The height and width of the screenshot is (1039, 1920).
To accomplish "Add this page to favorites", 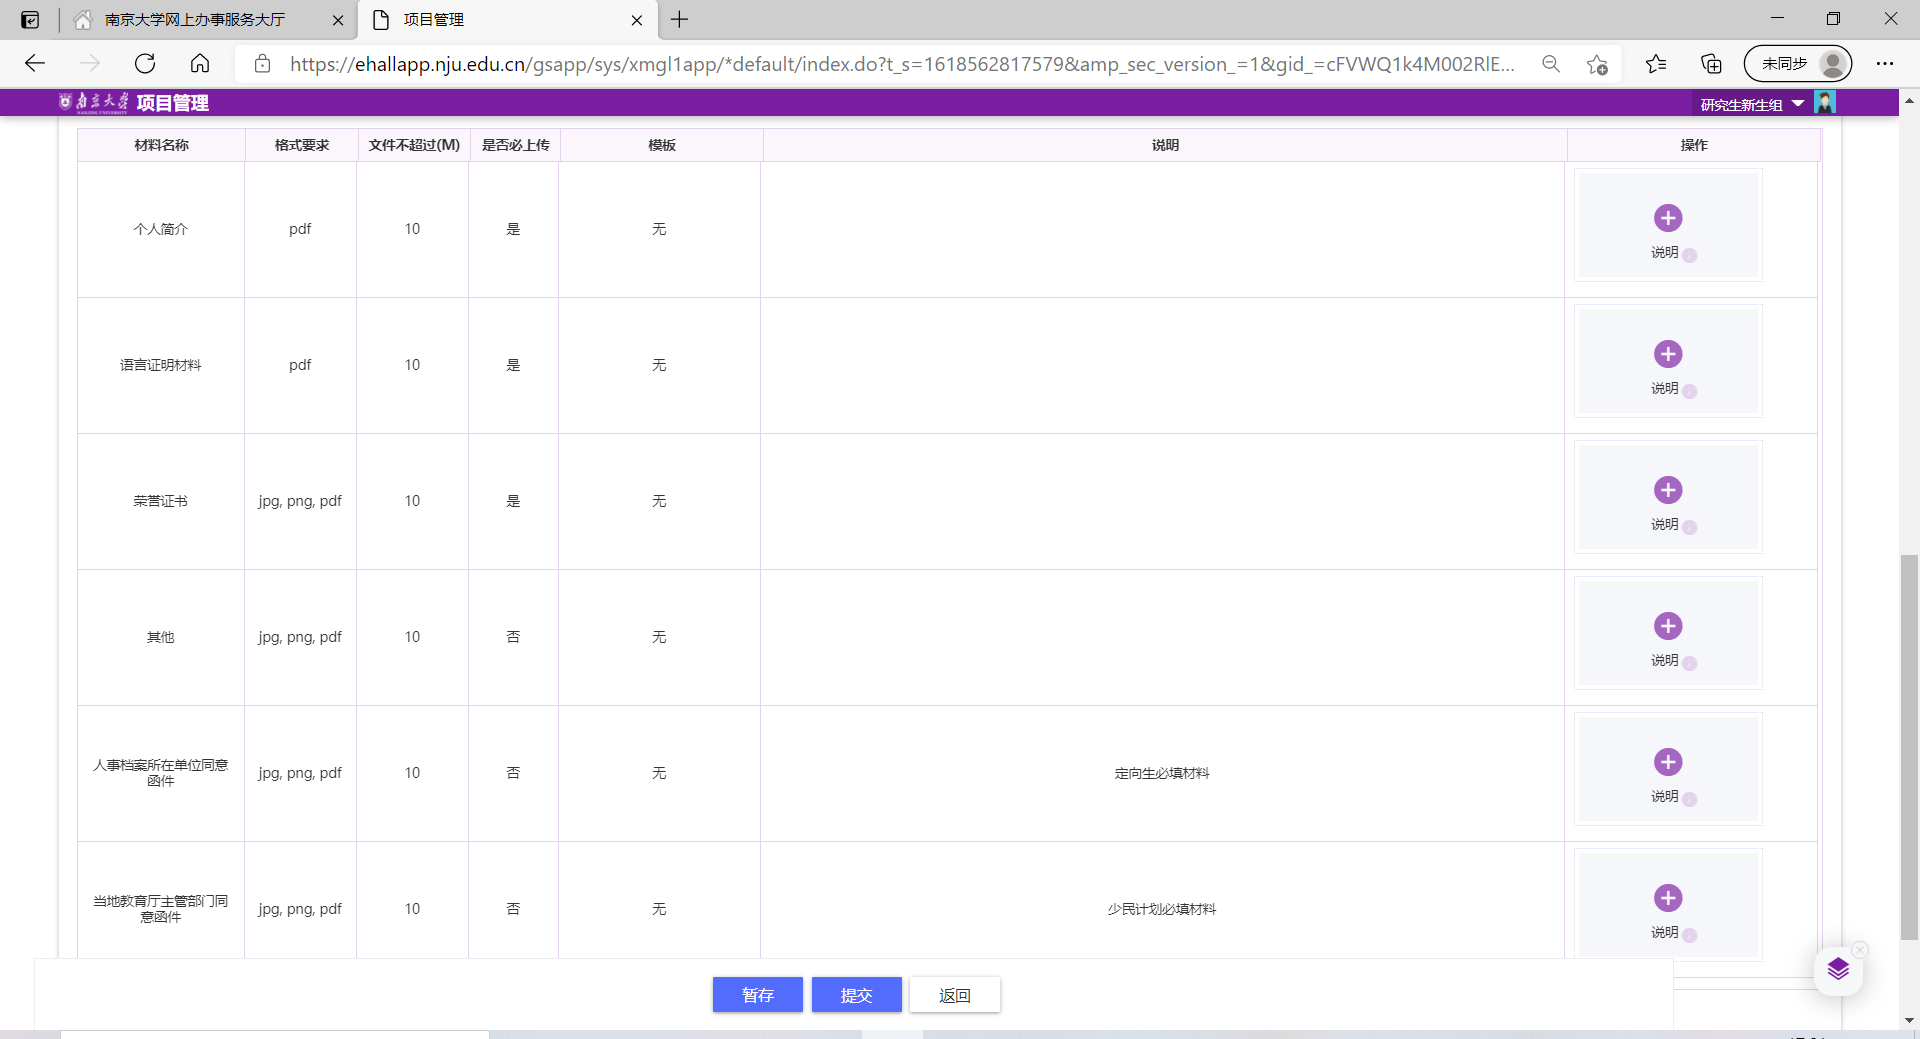I will pyautogui.click(x=1596, y=64).
